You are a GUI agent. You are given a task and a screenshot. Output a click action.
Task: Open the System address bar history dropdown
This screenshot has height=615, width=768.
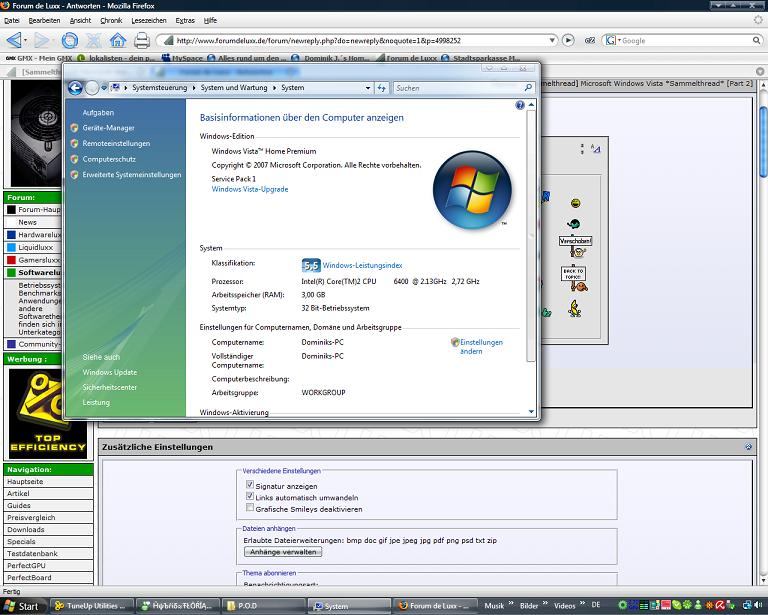[368, 88]
